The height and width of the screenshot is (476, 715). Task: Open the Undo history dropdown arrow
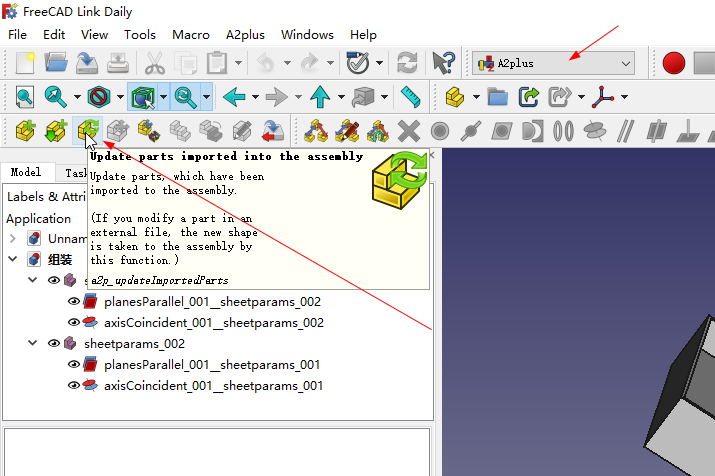click(x=287, y=63)
